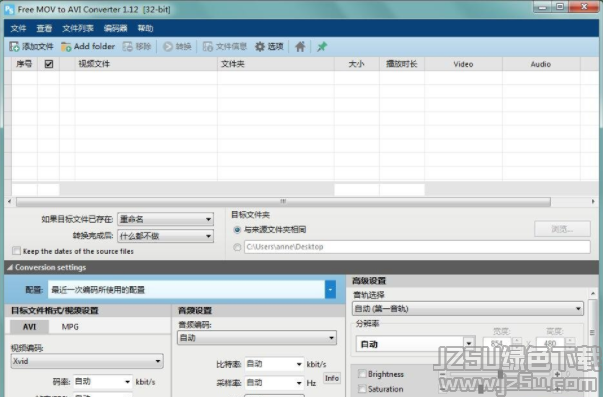This screenshot has height=397, width=603.
Task: Open the 音频编码 dropdown
Action: (257, 338)
